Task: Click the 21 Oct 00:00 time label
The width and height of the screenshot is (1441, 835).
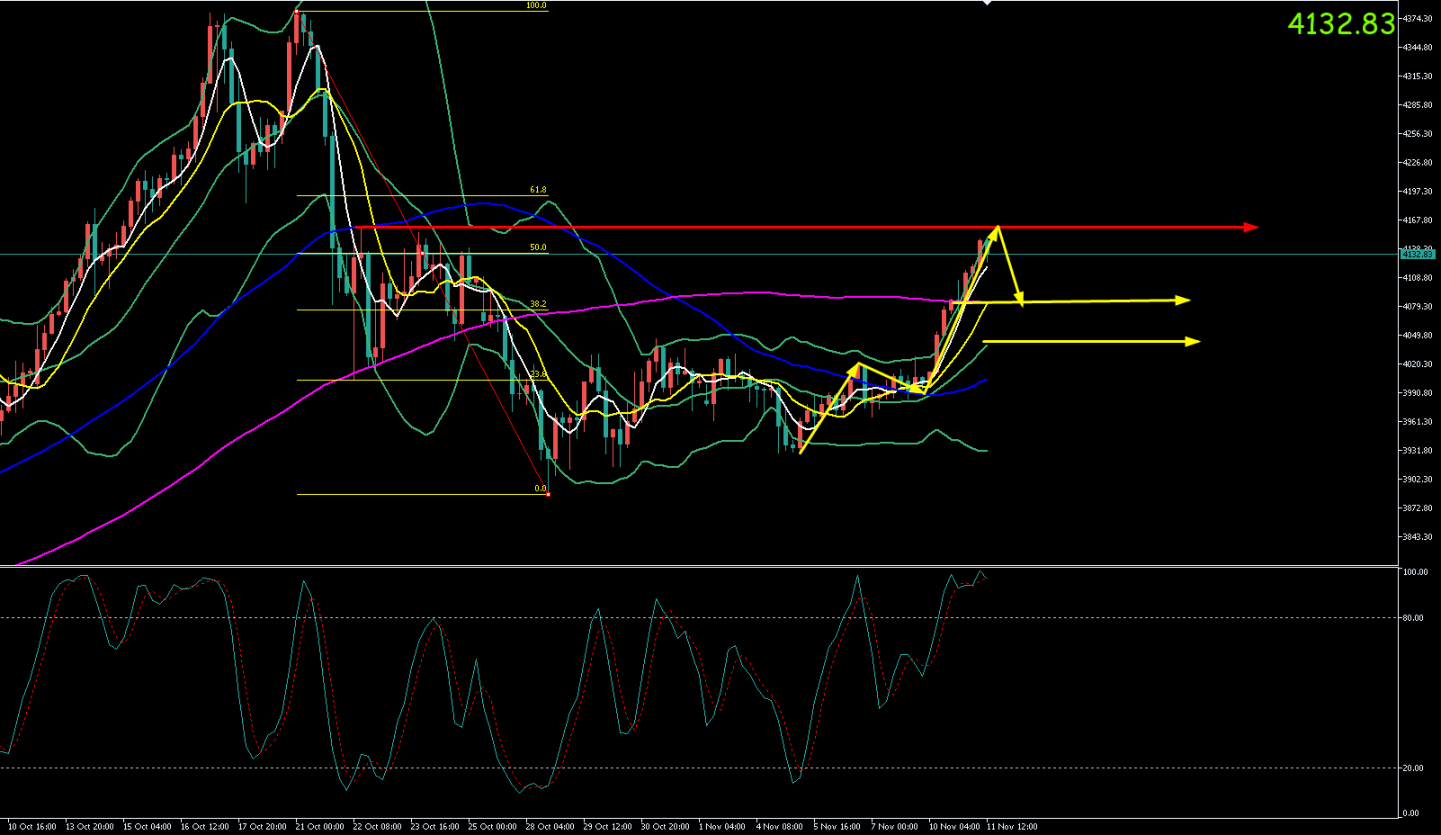Action: point(320,827)
